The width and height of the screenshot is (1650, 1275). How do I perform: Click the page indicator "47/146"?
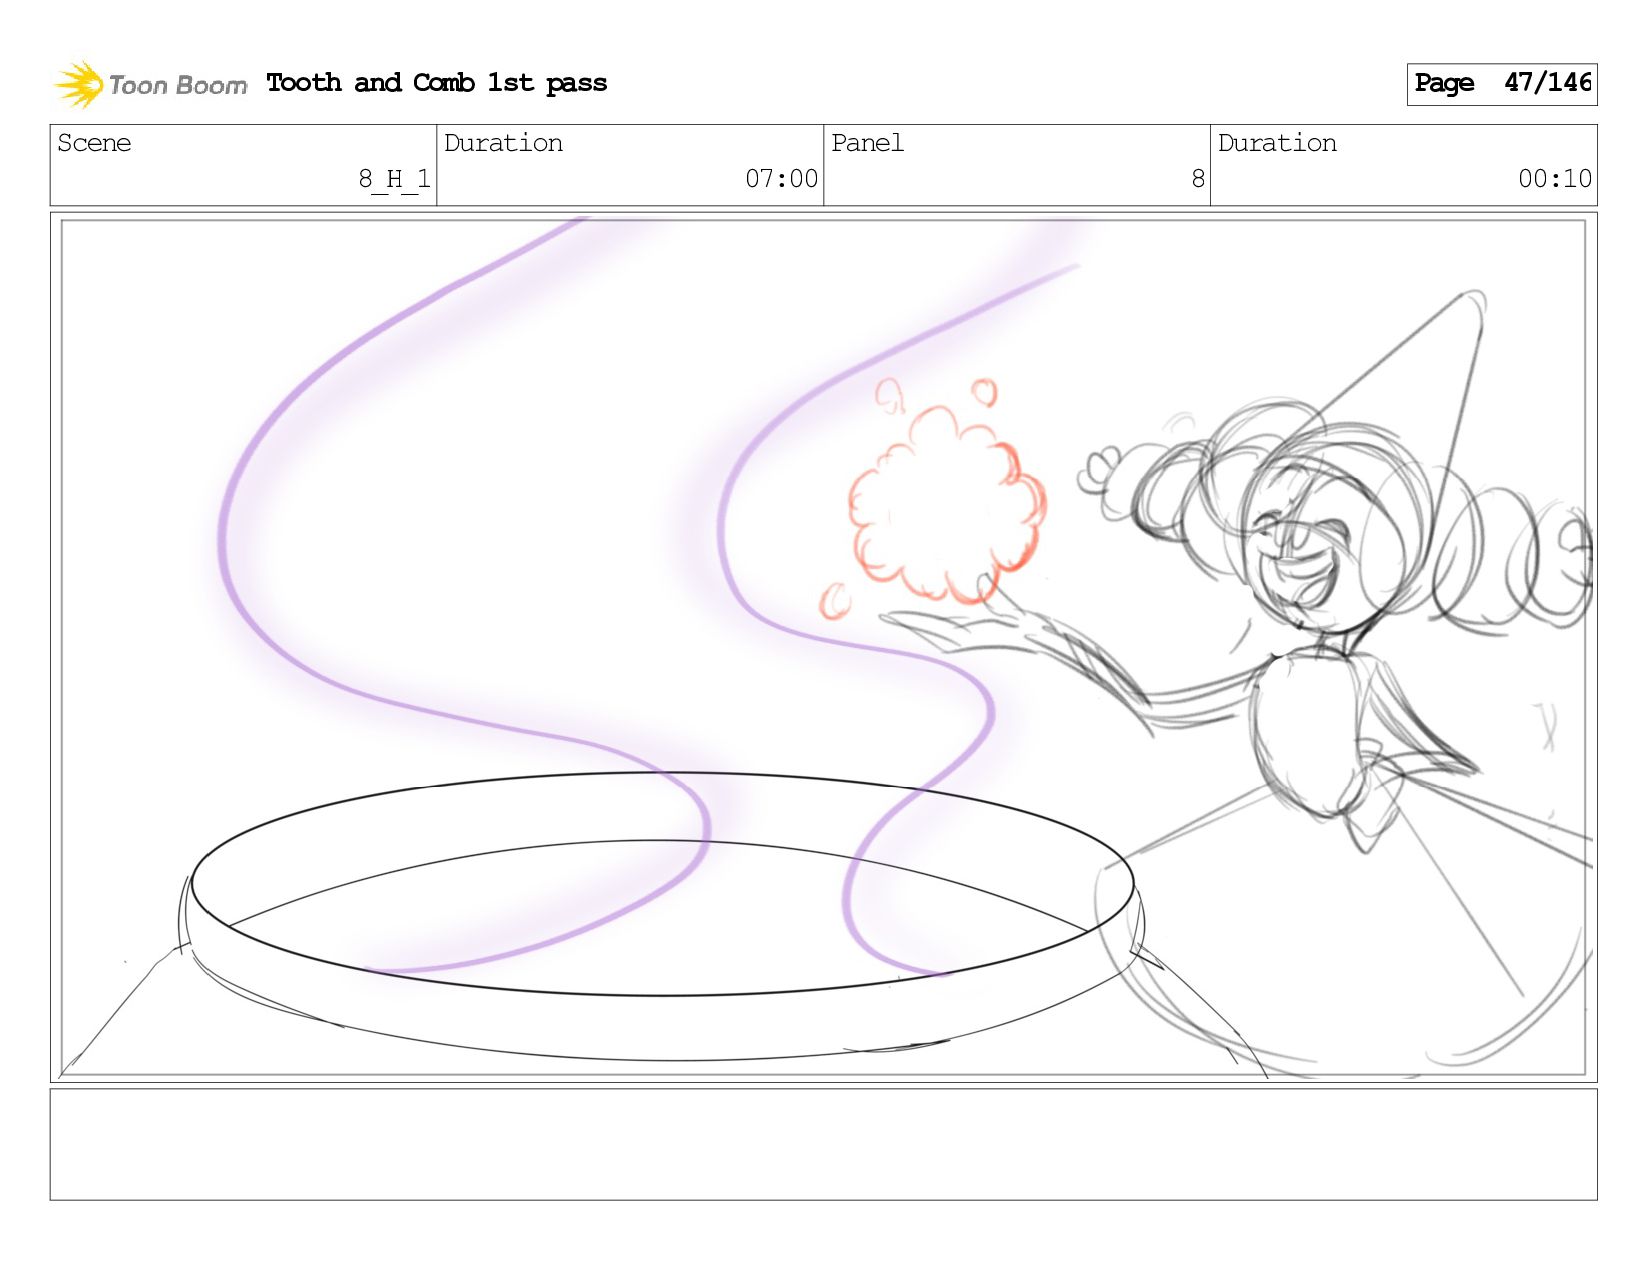1548,82
